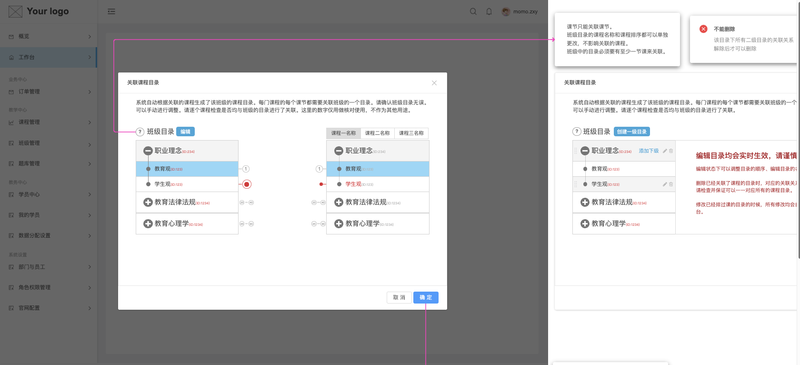Click the 学员中心 sidebar icon
The width and height of the screenshot is (800, 365).
pos(11,194)
